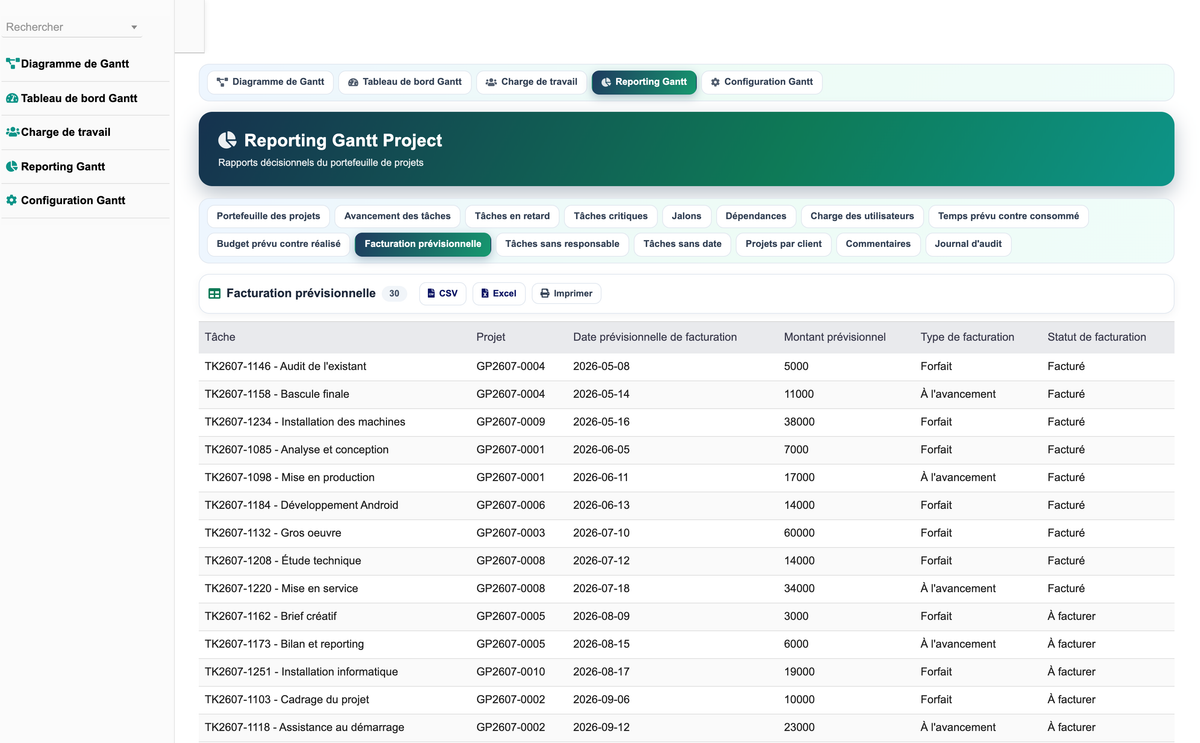View the Tâches en retard report
This screenshot has height=743, width=1200.
[512, 216]
